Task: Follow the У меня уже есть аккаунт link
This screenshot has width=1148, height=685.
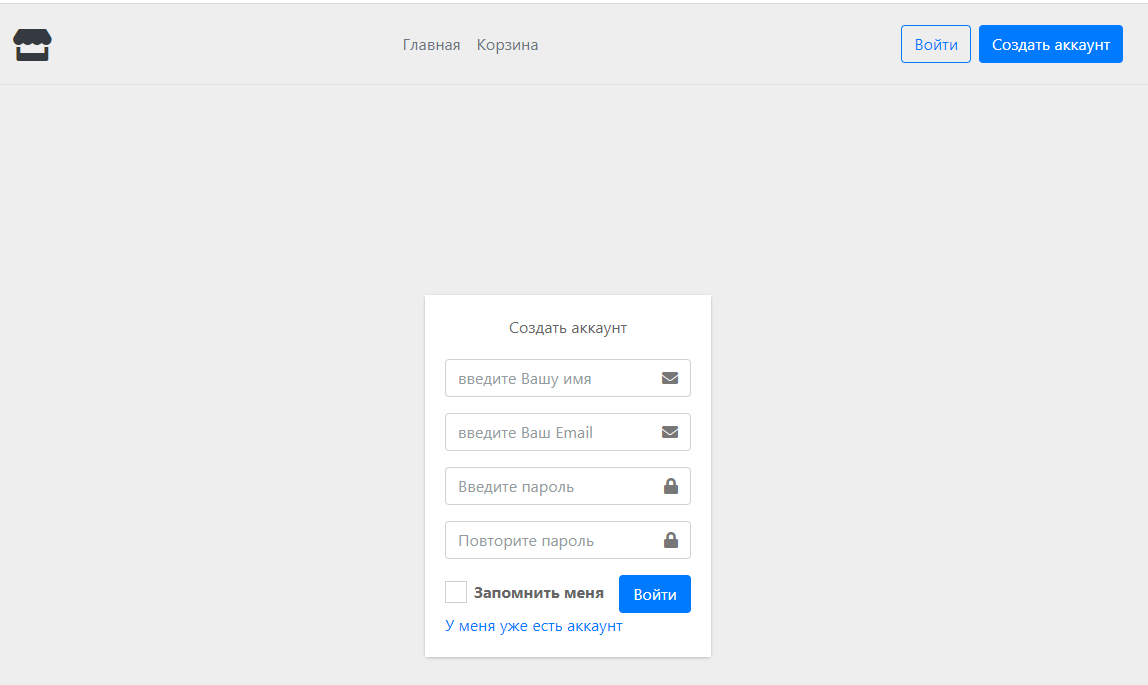Action: 533,625
